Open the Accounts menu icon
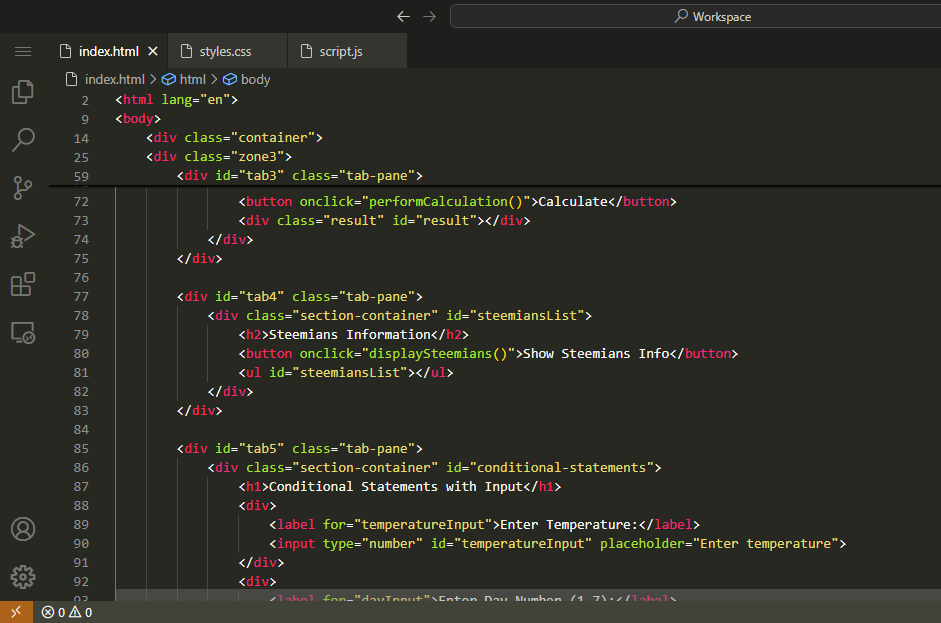 pyautogui.click(x=23, y=529)
